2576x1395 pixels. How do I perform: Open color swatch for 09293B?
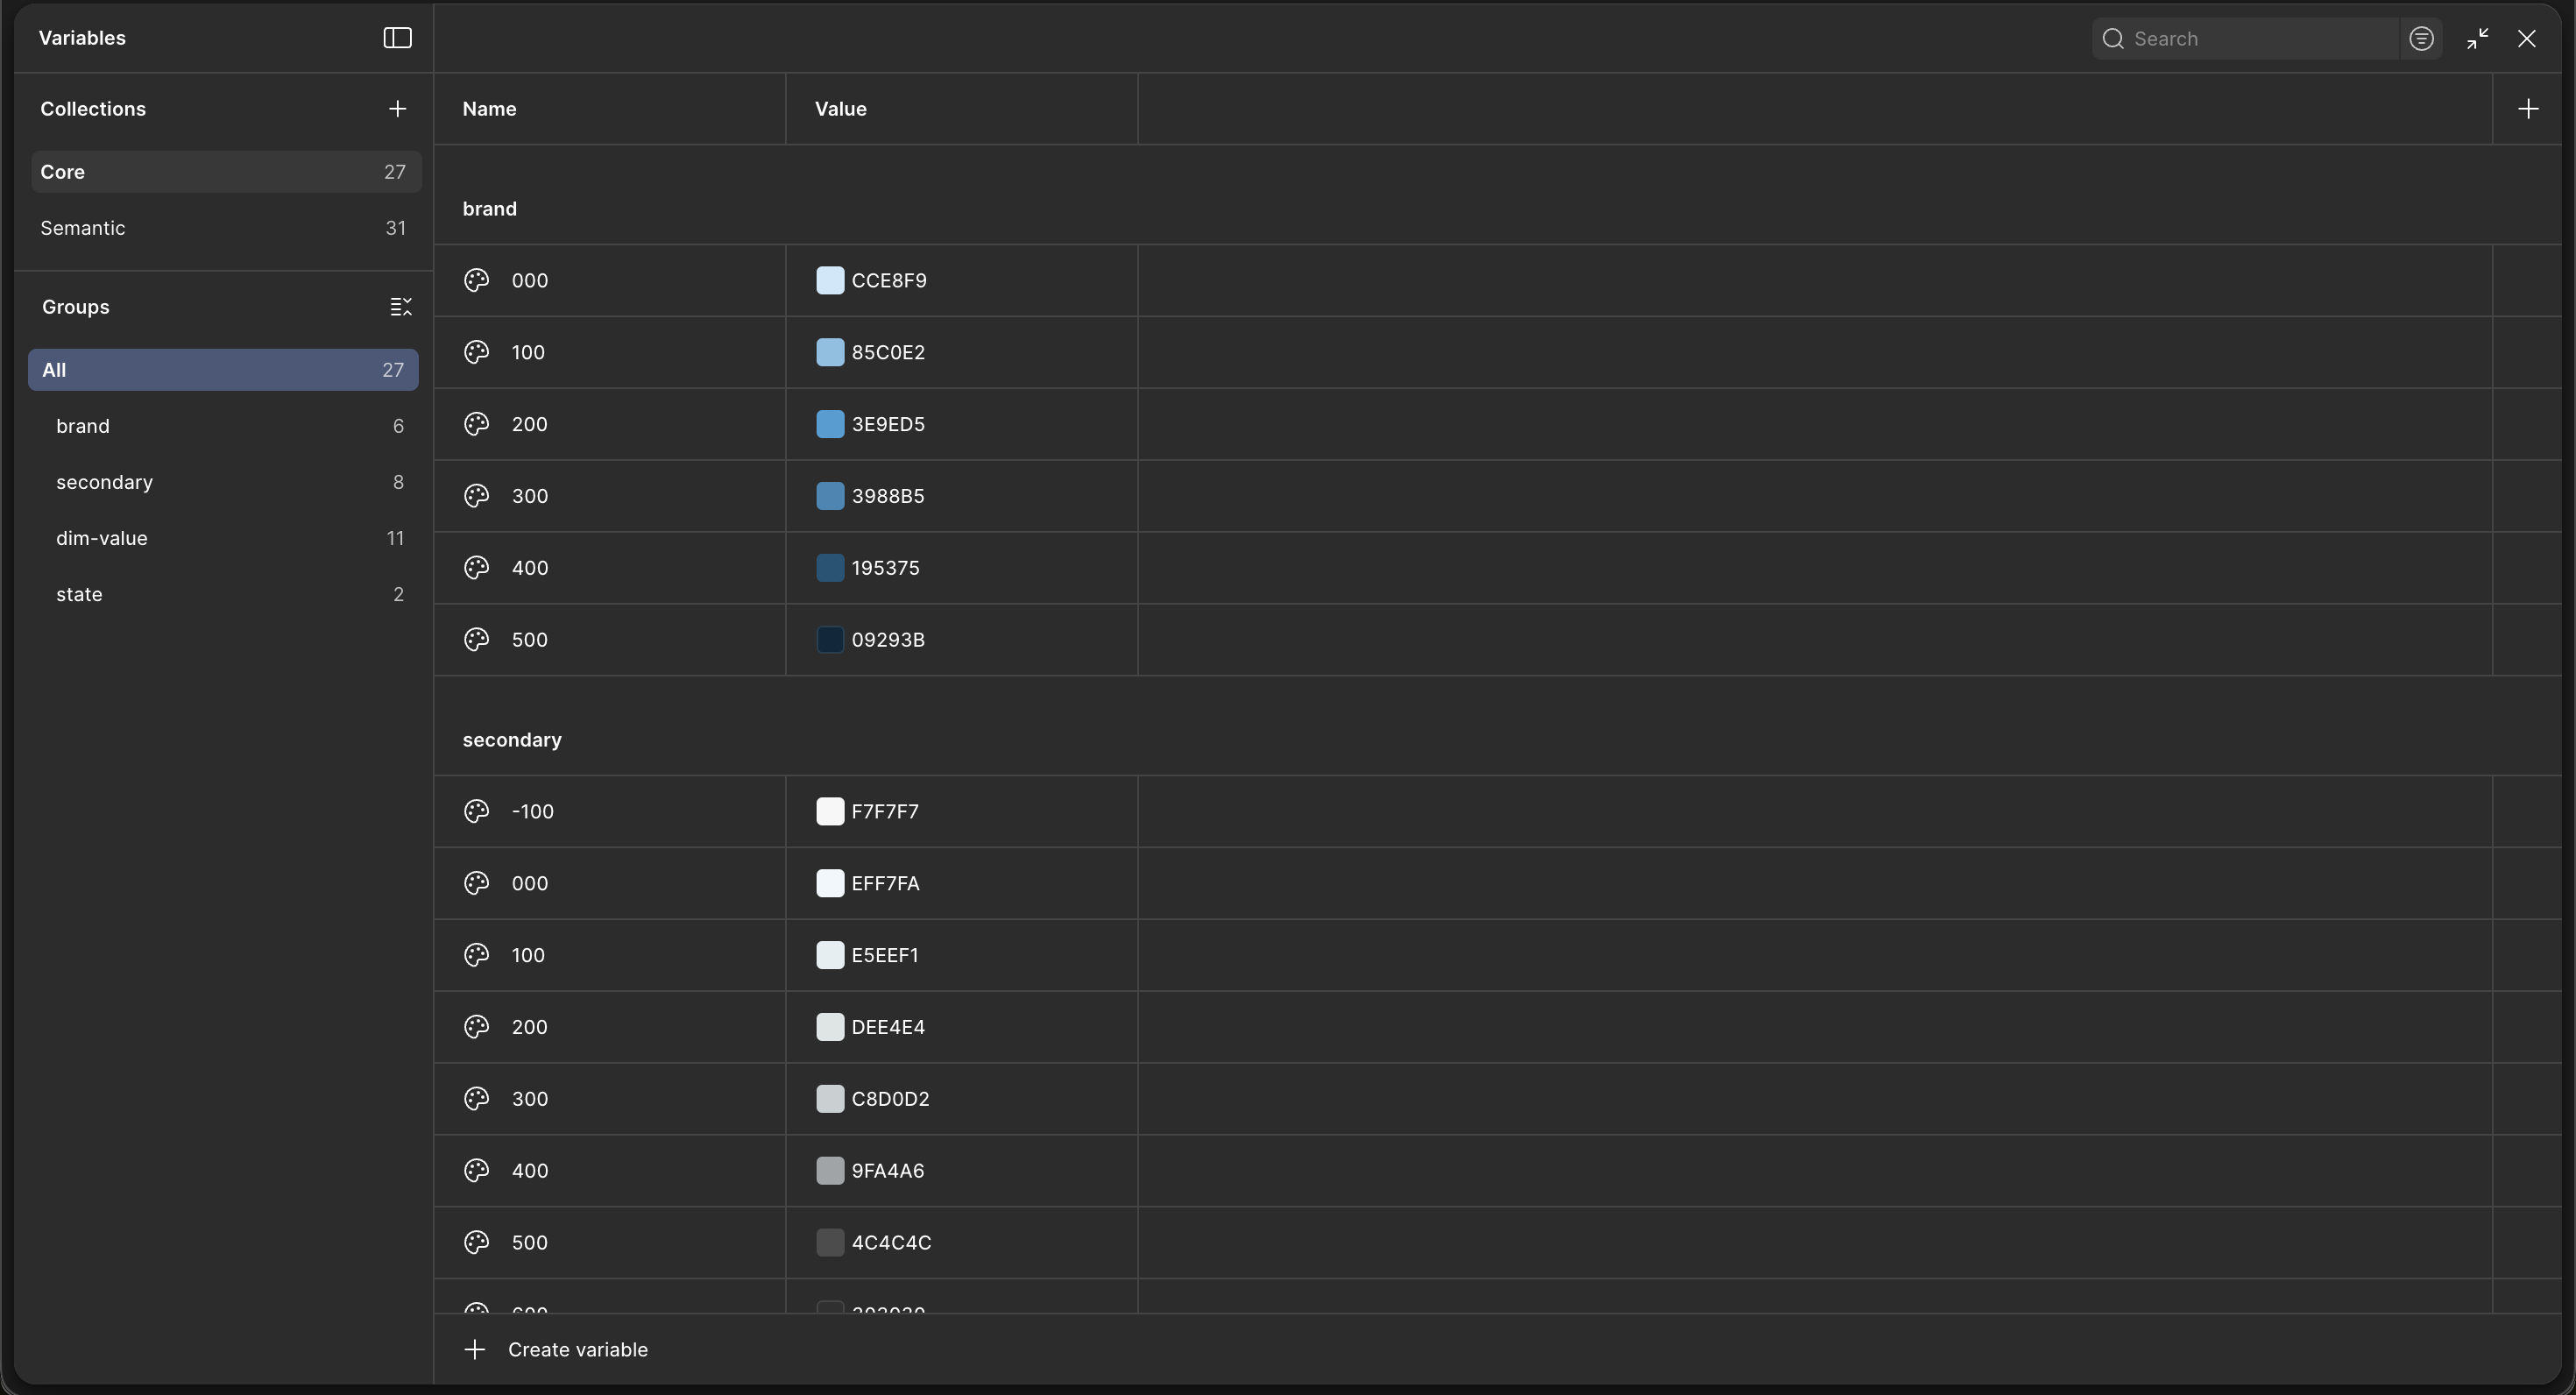coord(830,640)
